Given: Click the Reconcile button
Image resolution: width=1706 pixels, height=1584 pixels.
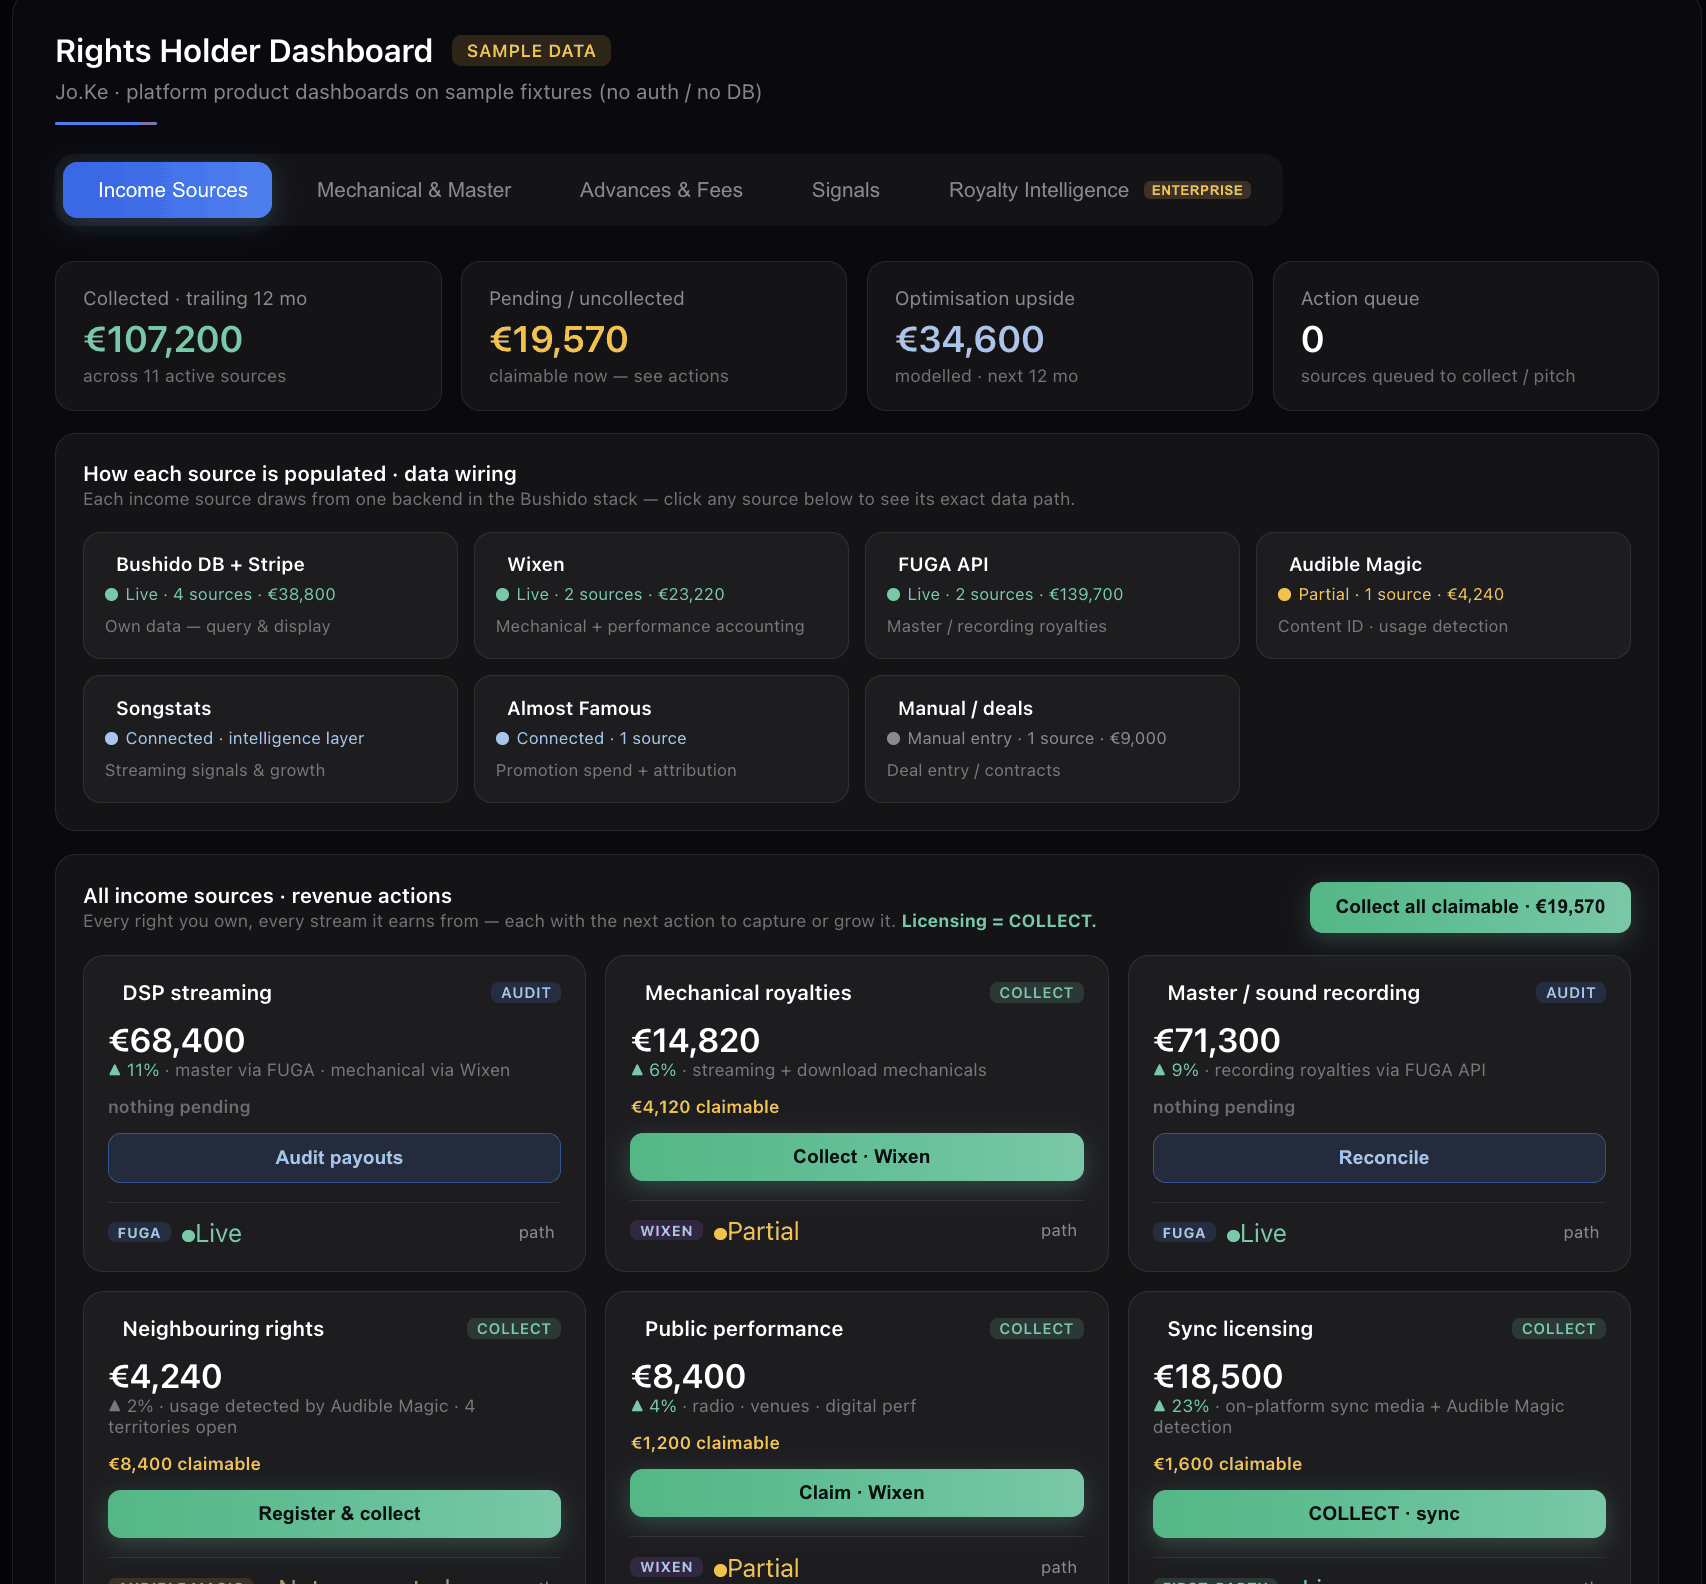Looking at the screenshot, I should click(1379, 1158).
